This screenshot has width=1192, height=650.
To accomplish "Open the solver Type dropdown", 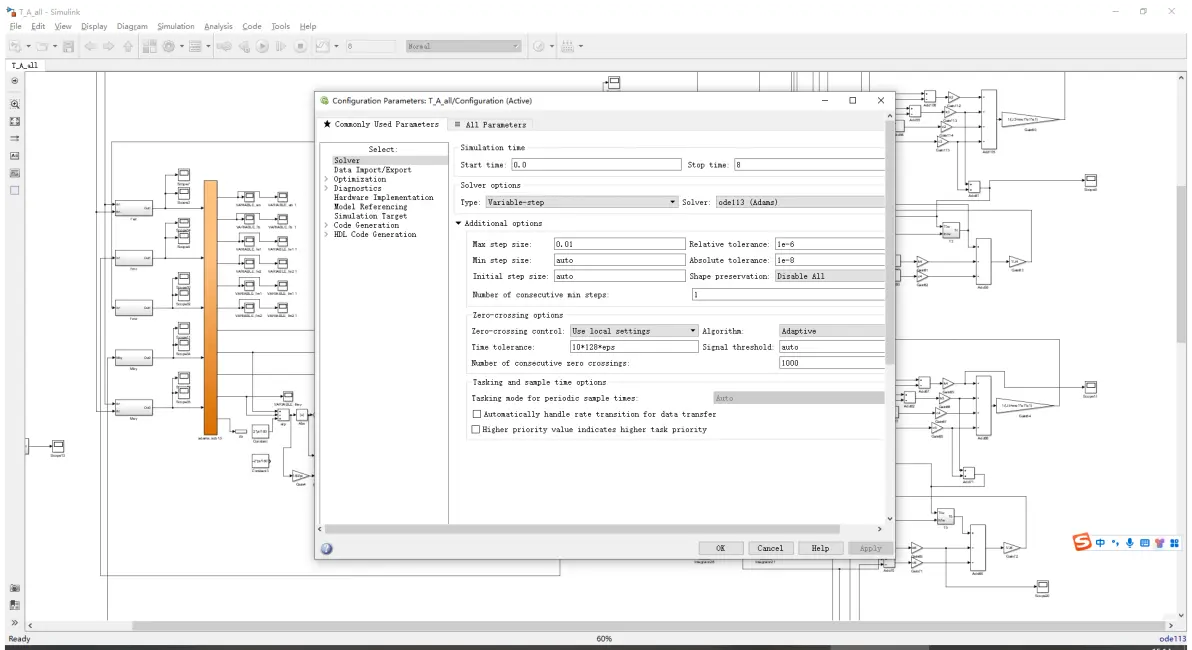I will pos(581,202).
